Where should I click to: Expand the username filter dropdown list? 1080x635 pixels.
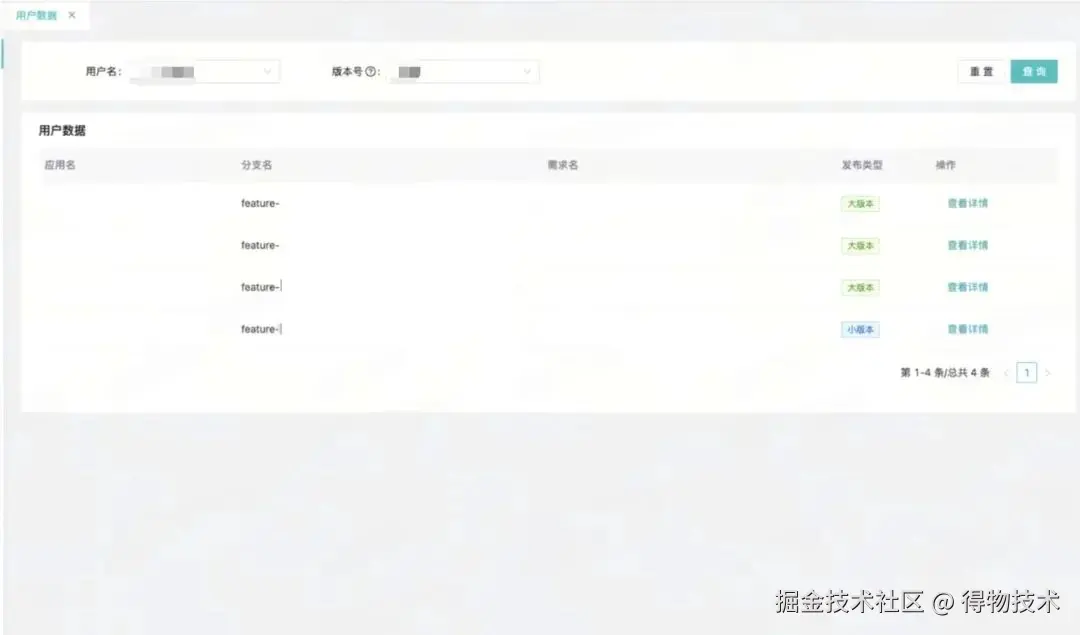click(x=267, y=71)
